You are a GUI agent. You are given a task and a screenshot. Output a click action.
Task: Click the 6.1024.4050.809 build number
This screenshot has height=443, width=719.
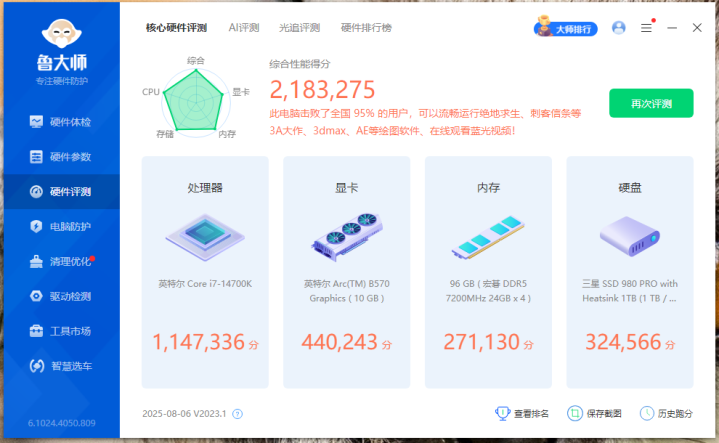pyautogui.click(x=62, y=423)
